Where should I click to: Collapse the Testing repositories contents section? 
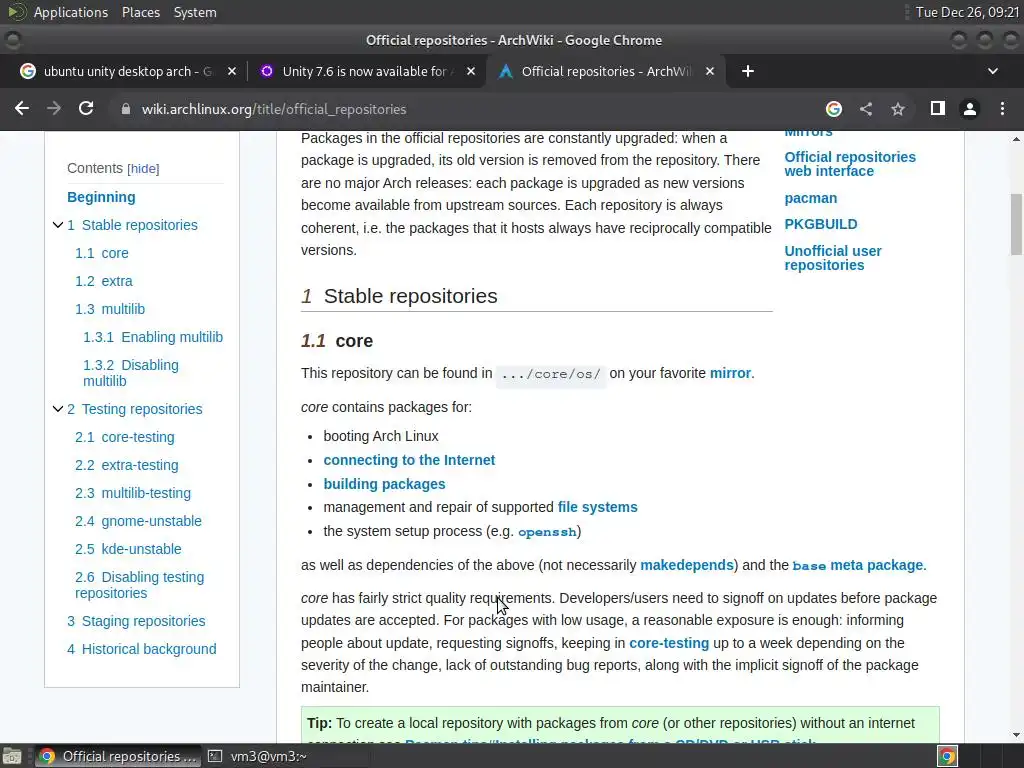[57, 409]
